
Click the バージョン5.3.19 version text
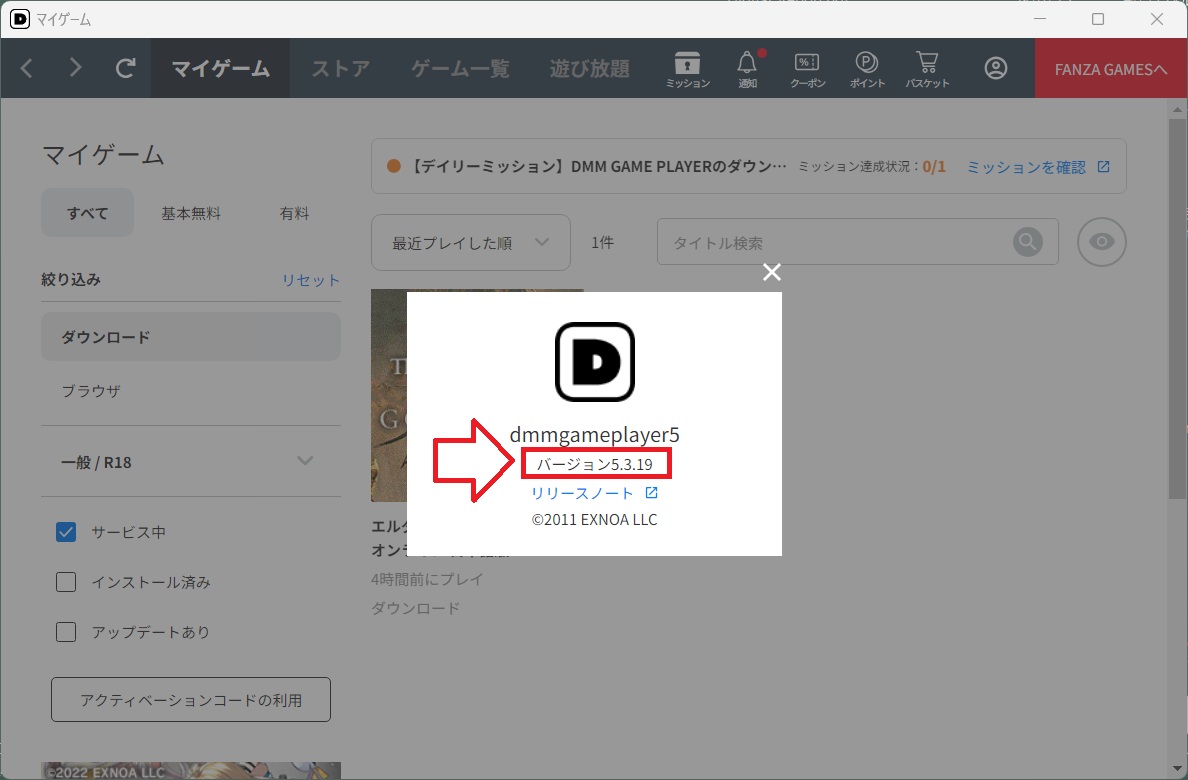click(x=595, y=465)
